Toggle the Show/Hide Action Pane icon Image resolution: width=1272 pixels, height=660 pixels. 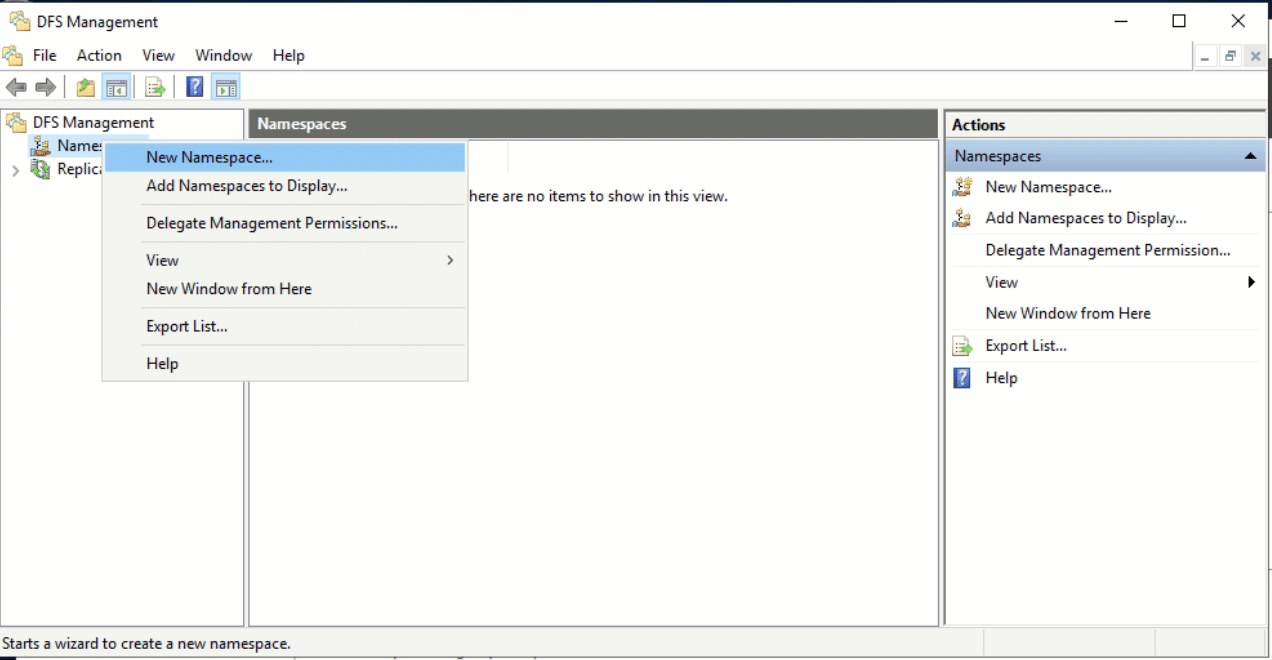click(225, 88)
